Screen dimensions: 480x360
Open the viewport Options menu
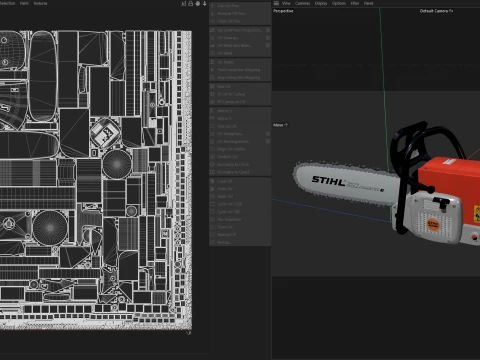(x=339, y=3)
